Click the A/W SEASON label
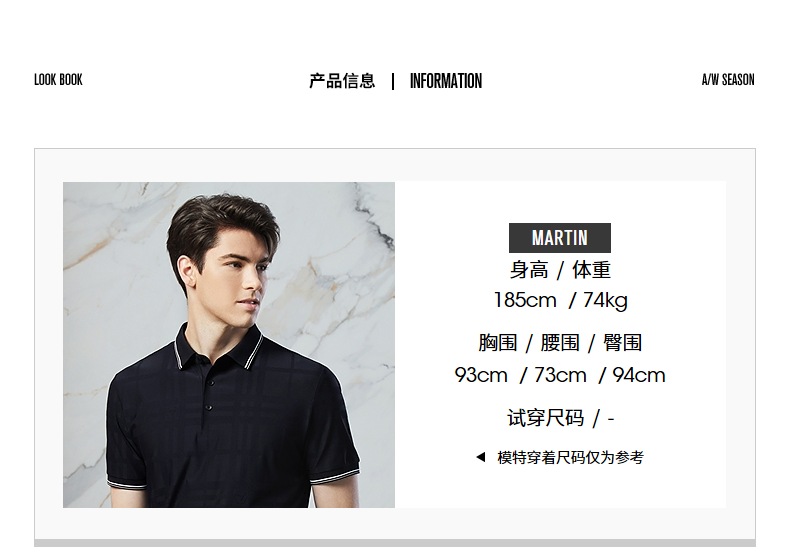The image size is (790, 553). click(728, 80)
